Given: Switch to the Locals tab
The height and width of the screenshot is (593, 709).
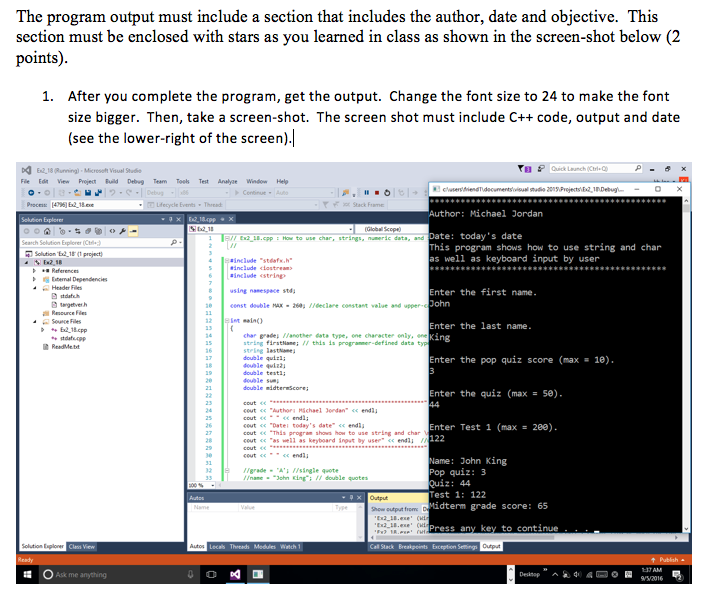Looking at the screenshot, I should 217,546.
